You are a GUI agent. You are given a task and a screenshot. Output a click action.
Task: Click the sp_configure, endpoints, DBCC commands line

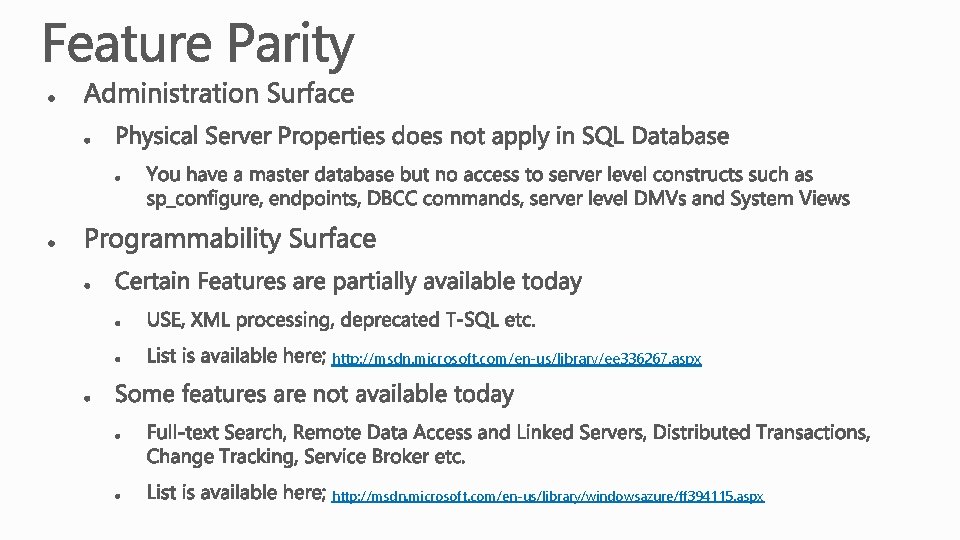pos(498,198)
